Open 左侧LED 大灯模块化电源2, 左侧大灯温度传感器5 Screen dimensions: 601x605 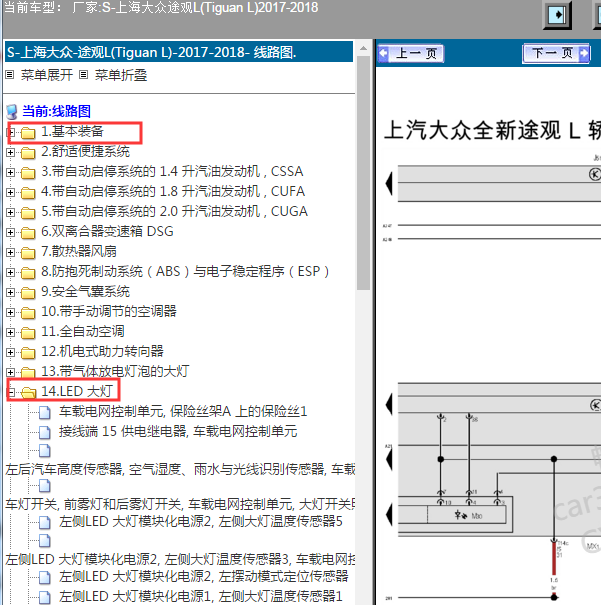click(201, 522)
